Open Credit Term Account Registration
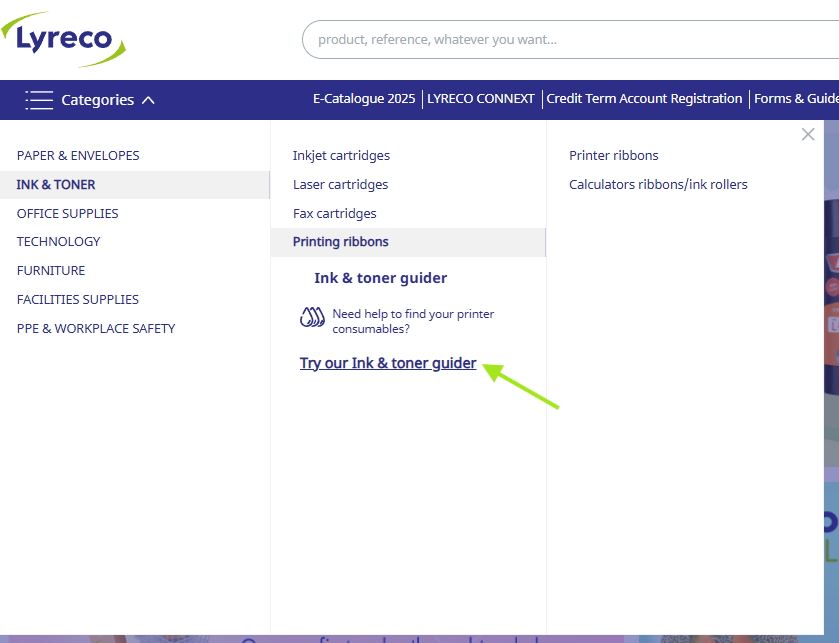Screen dimensions: 839x643 (644, 99)
